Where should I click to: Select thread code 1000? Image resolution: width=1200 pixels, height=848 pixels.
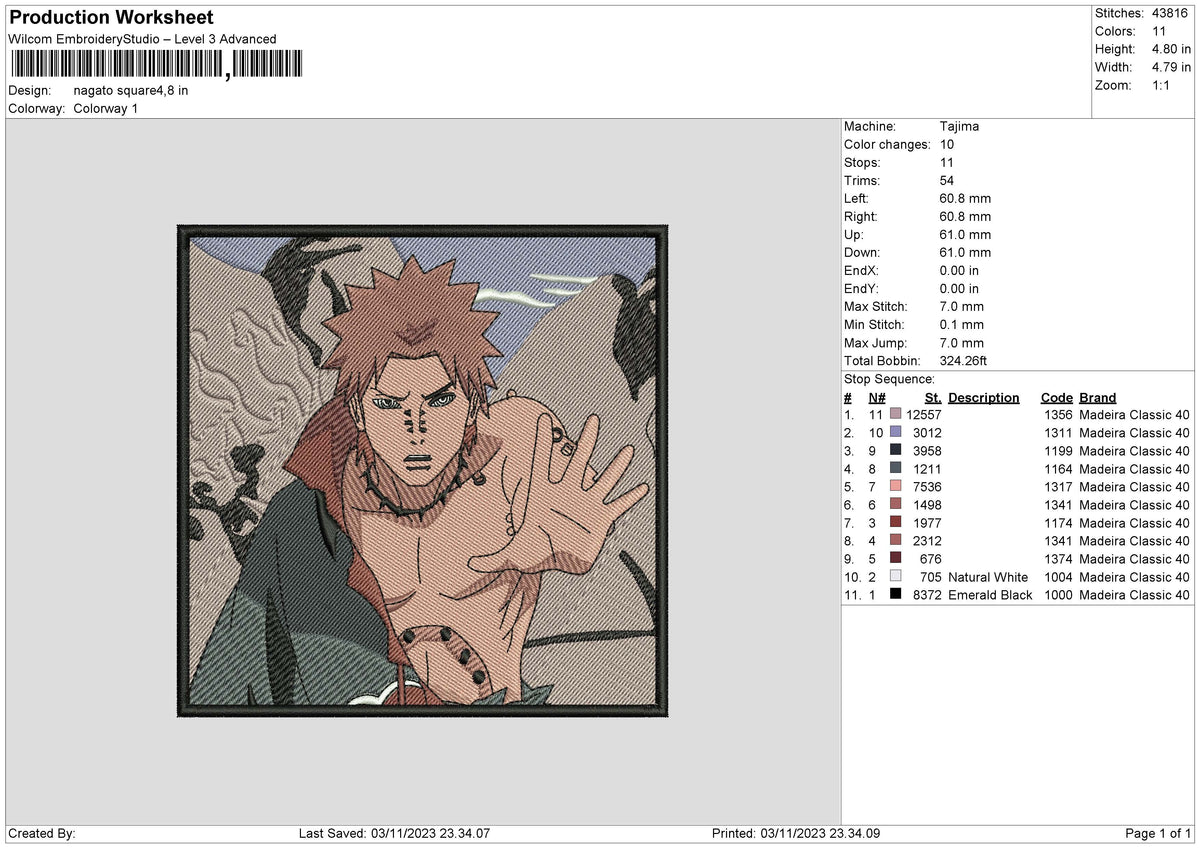pos(1058,595)
